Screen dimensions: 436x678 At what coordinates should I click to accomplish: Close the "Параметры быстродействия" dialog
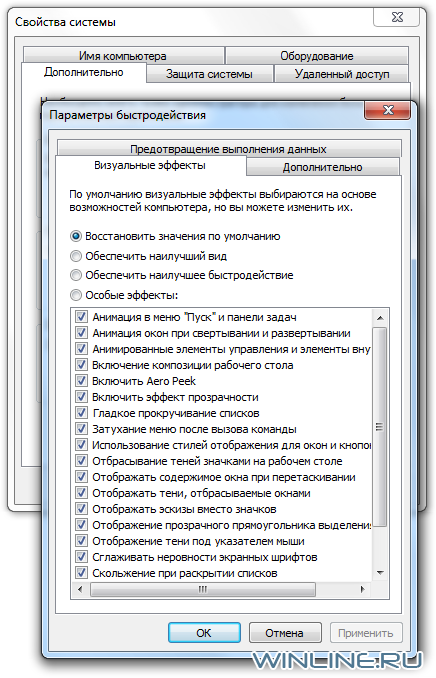tap(388, 110)
